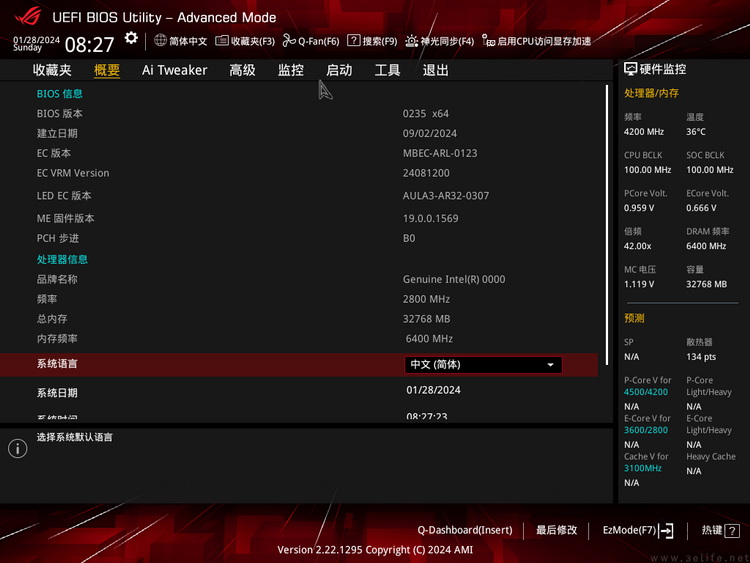Click ME firmware version 19.0.0.1569
This screenshot has height=563, width=750.
[430, 219]
